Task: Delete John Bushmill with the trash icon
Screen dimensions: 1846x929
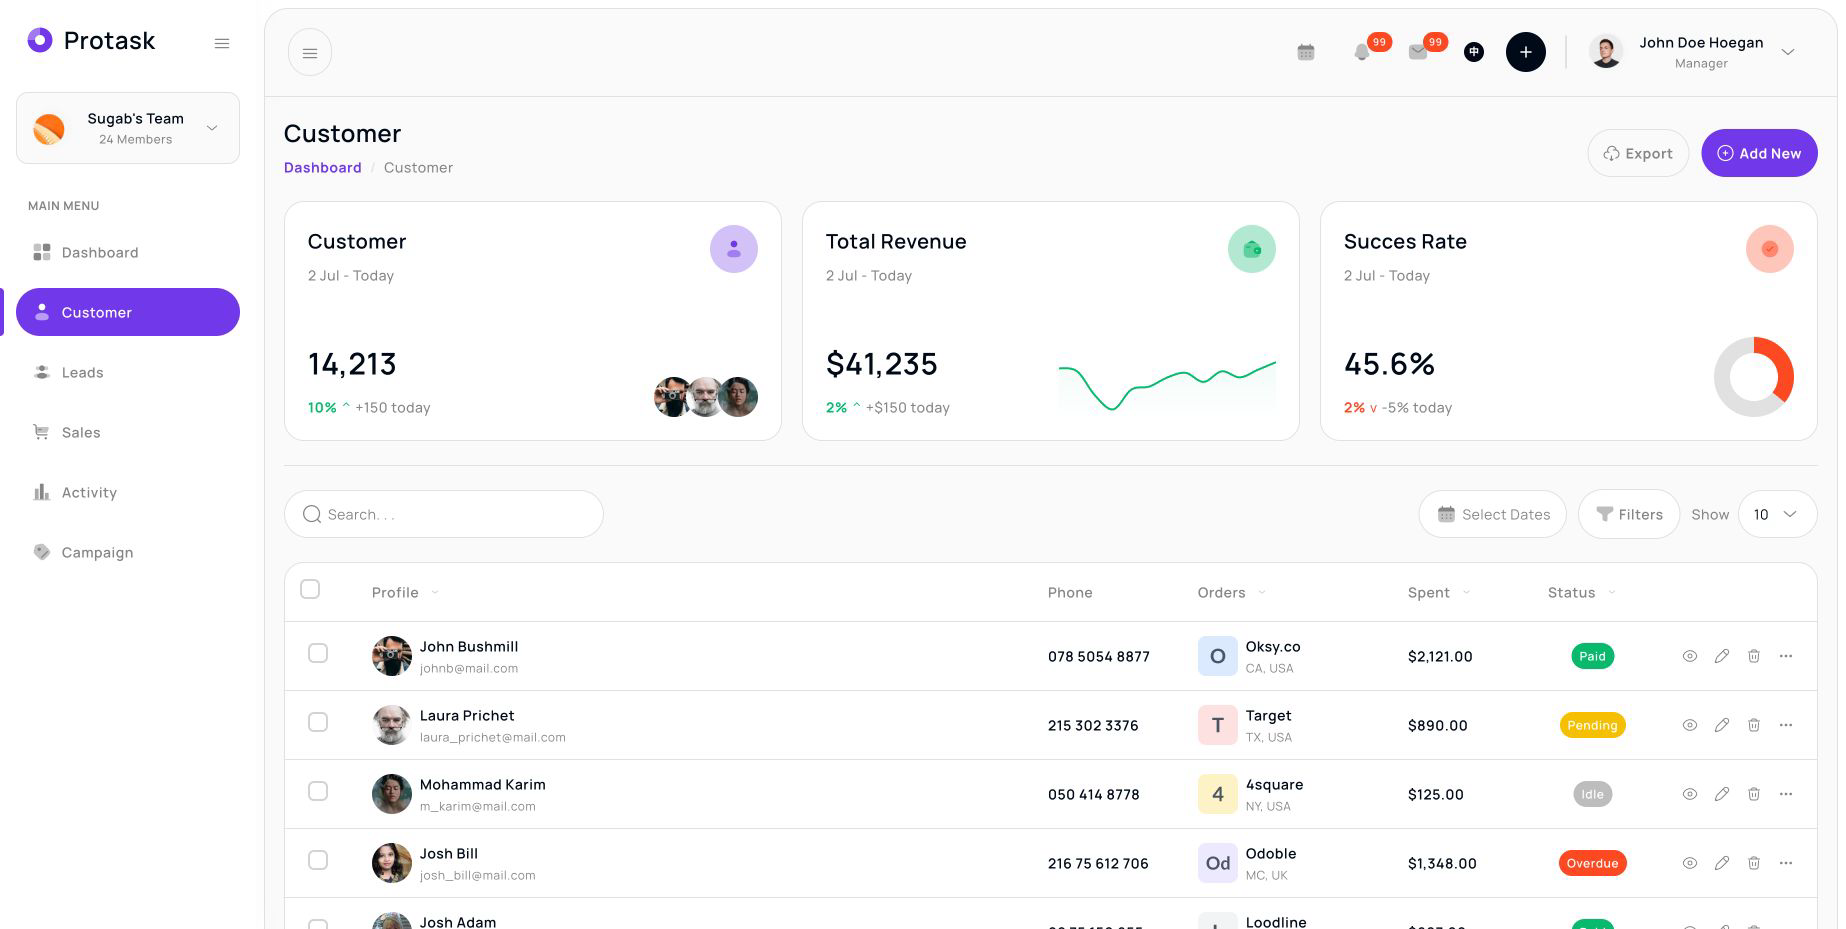Action: (1753, 656)
